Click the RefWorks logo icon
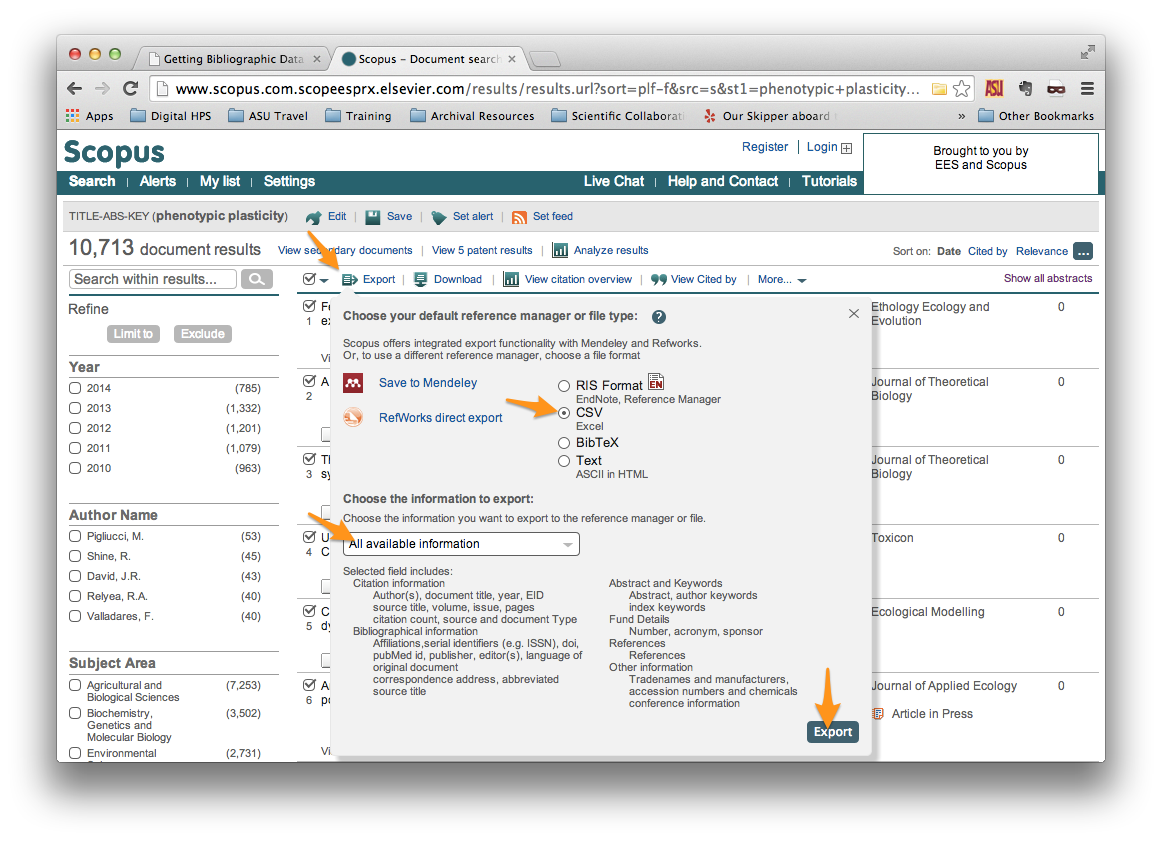This screenshot has width=1162, height=841. (x=353, y=417)
